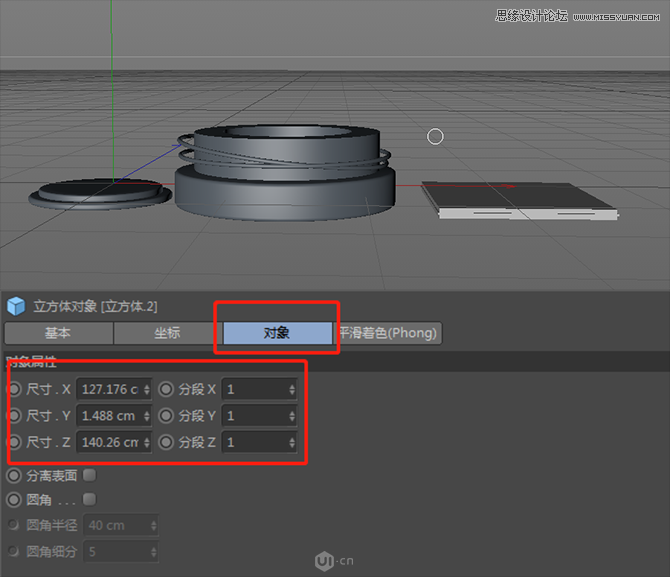Image resolution: width=670 pixels, height=577 pixels.
Task: Select the flat cube object in viewport
Action: 516,199
